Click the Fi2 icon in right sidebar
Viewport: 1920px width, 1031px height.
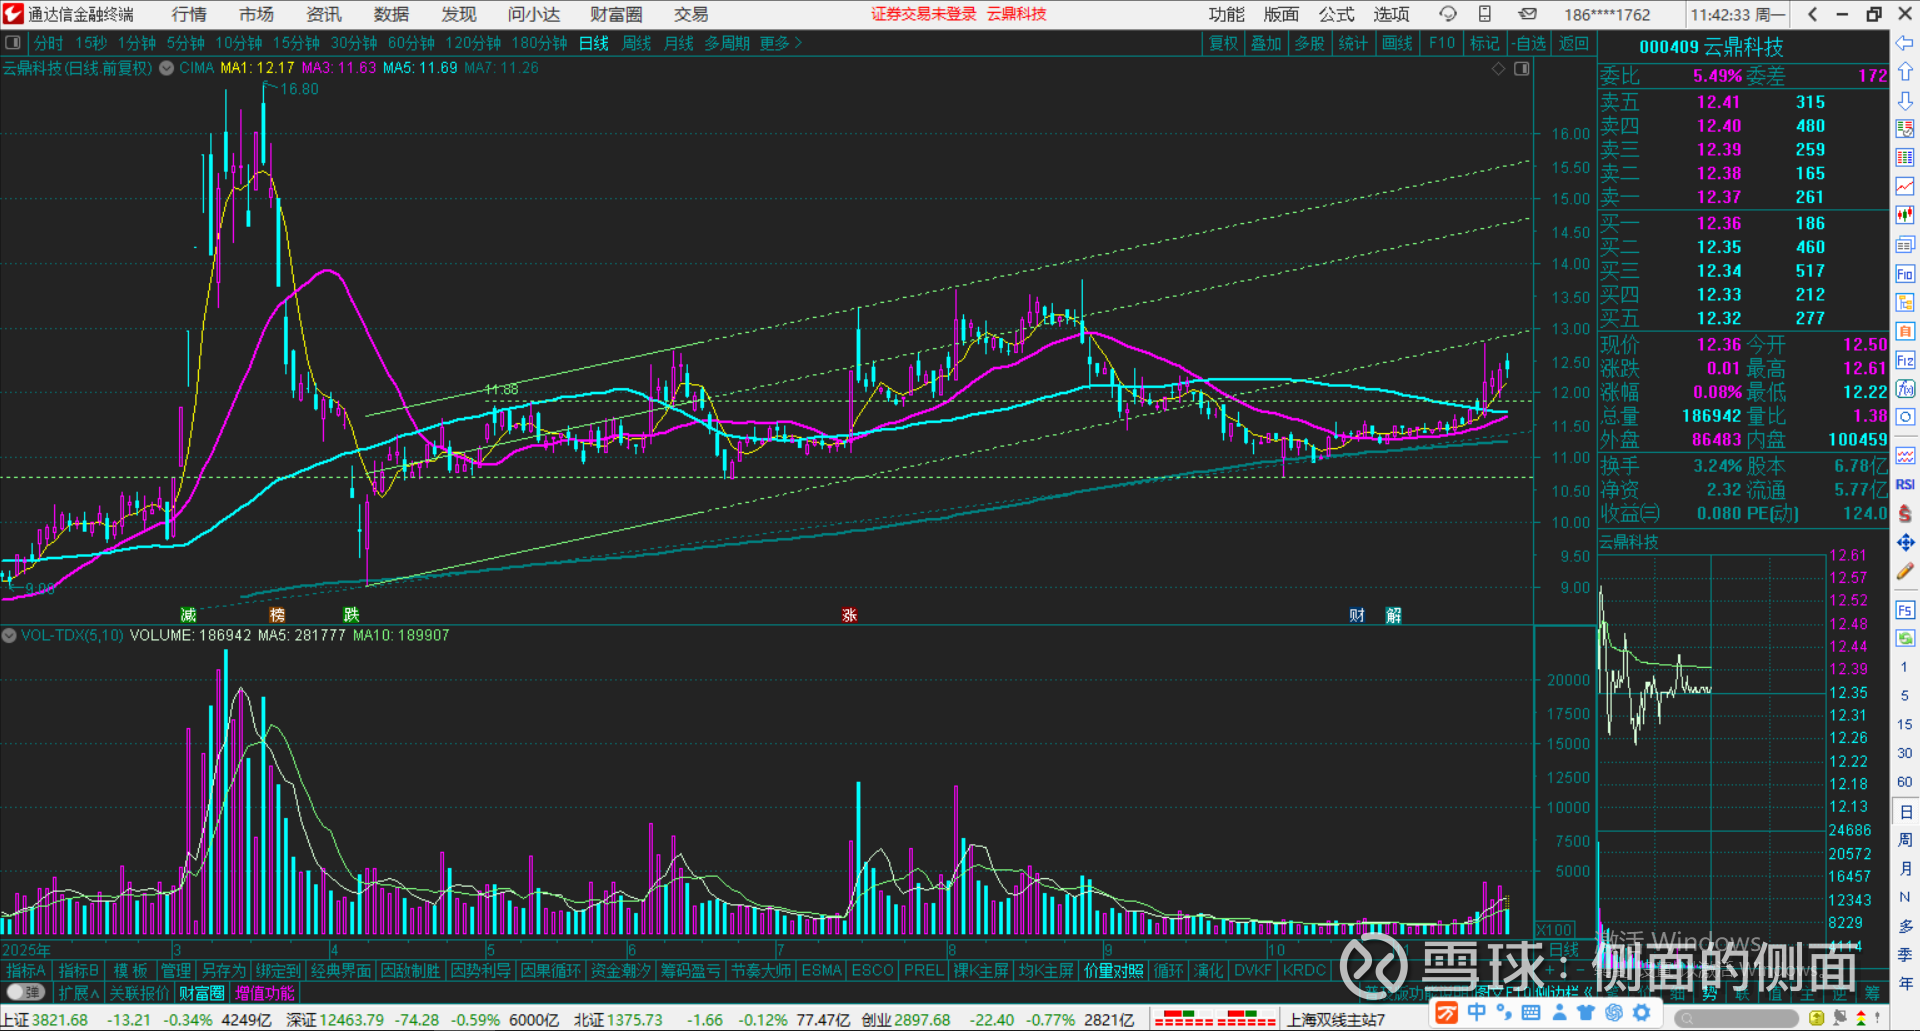tap(1905, 360)
